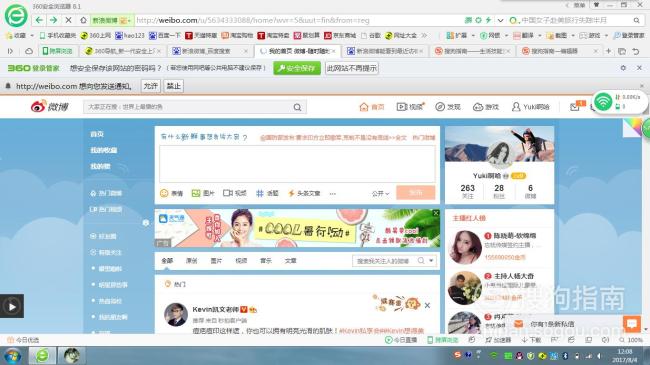The image size is (650, 365).
Task: Open the 京东商城 bookmark
Action: (x=340, y=36)
